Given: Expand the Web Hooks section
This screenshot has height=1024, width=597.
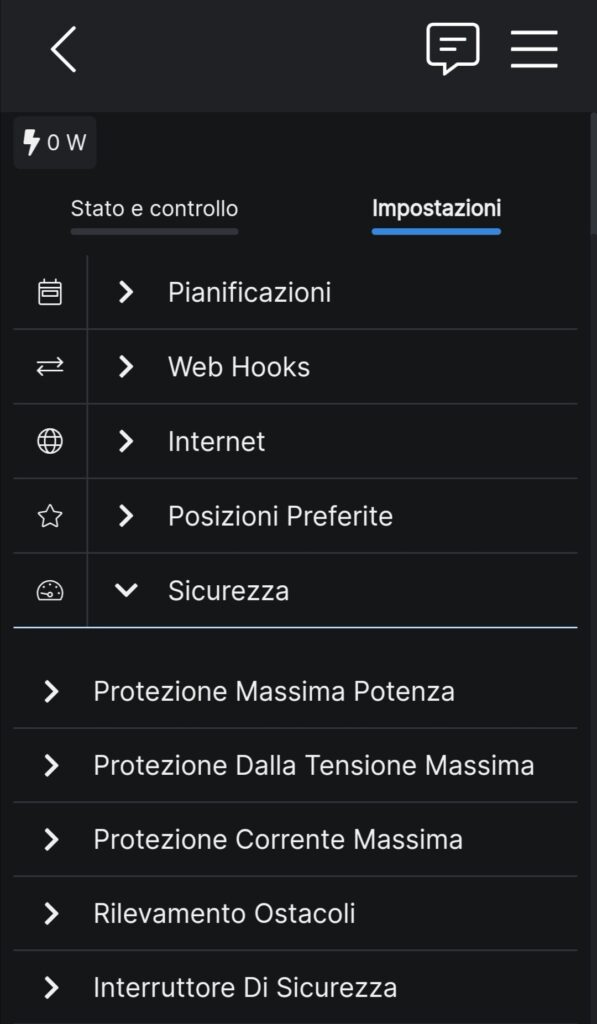Looking at the screenshot, I should pyautogui.click(x=333, y=367).
